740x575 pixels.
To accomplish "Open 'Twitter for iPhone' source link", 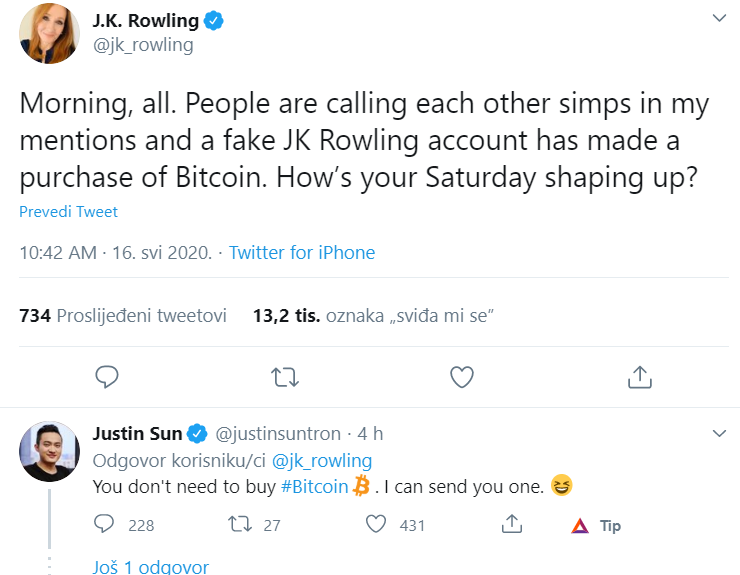I will 302,252.
